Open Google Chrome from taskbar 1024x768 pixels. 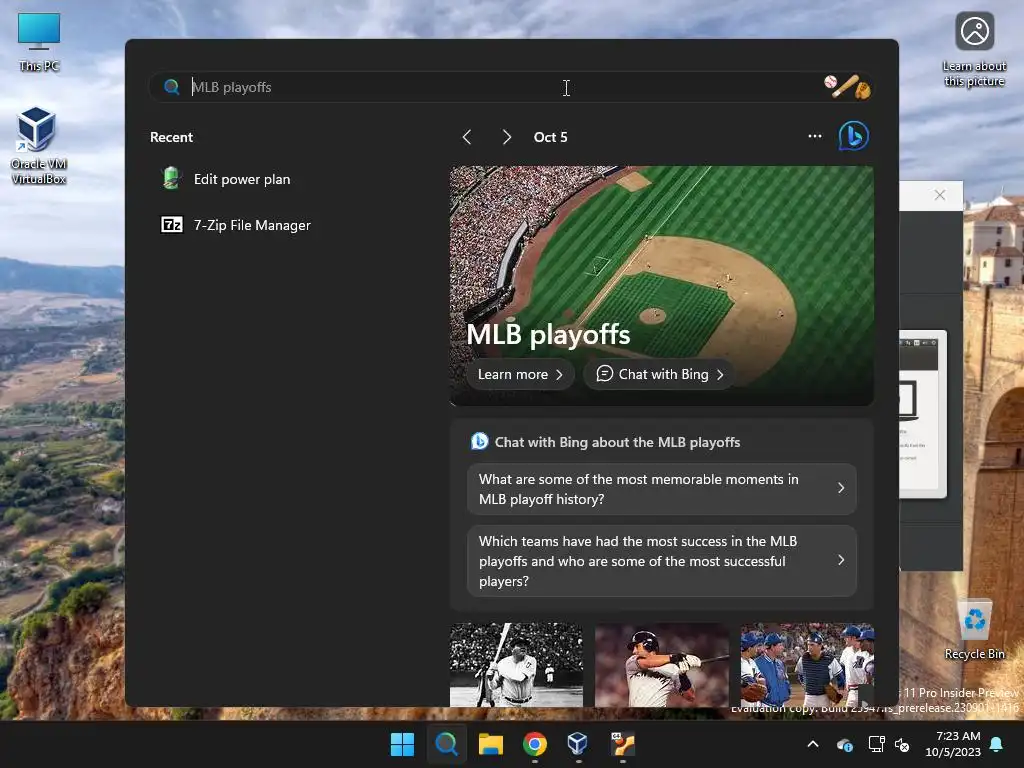tap(534, 744)
